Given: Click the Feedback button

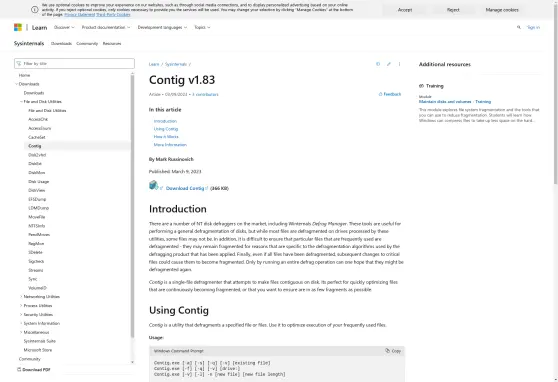Looking at the screenshot, I should pyautogui.click(x=390, y=94).
